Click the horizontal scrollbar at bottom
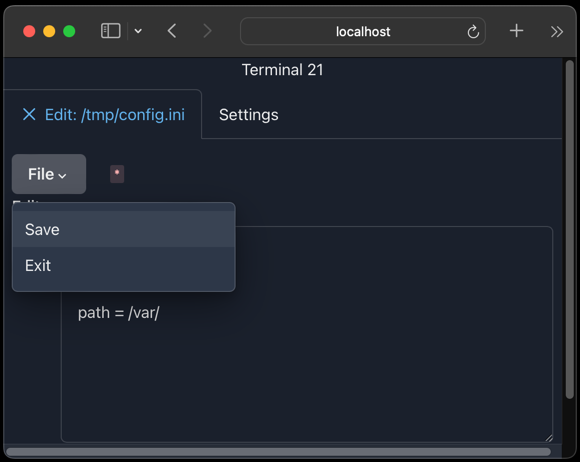Viewport: 580px width, 462px height. [278, 452]
